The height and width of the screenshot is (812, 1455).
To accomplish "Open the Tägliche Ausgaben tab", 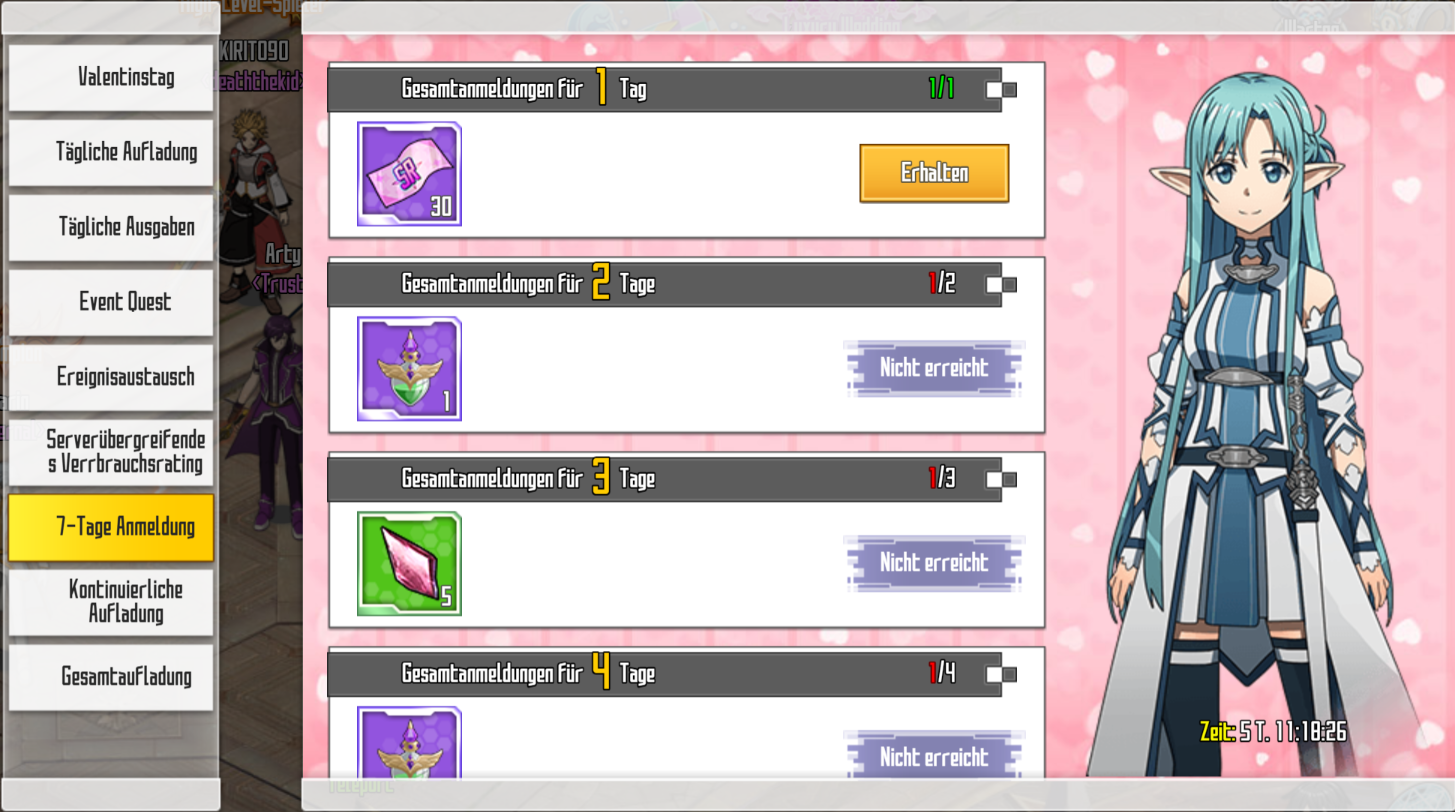I will [x=111, y=228].
